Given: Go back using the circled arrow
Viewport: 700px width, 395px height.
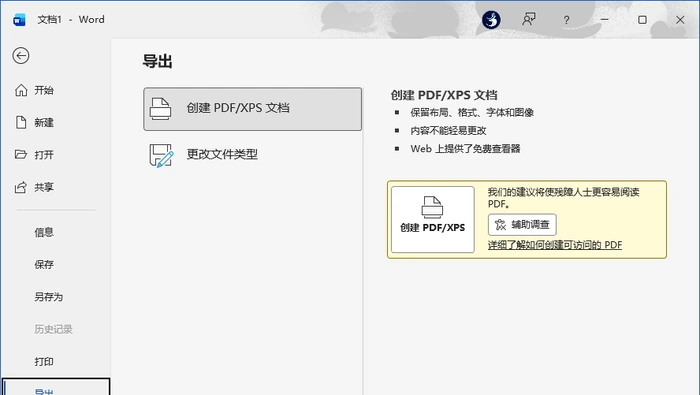Looking at the screenshot, I should [x=21, y=56].
